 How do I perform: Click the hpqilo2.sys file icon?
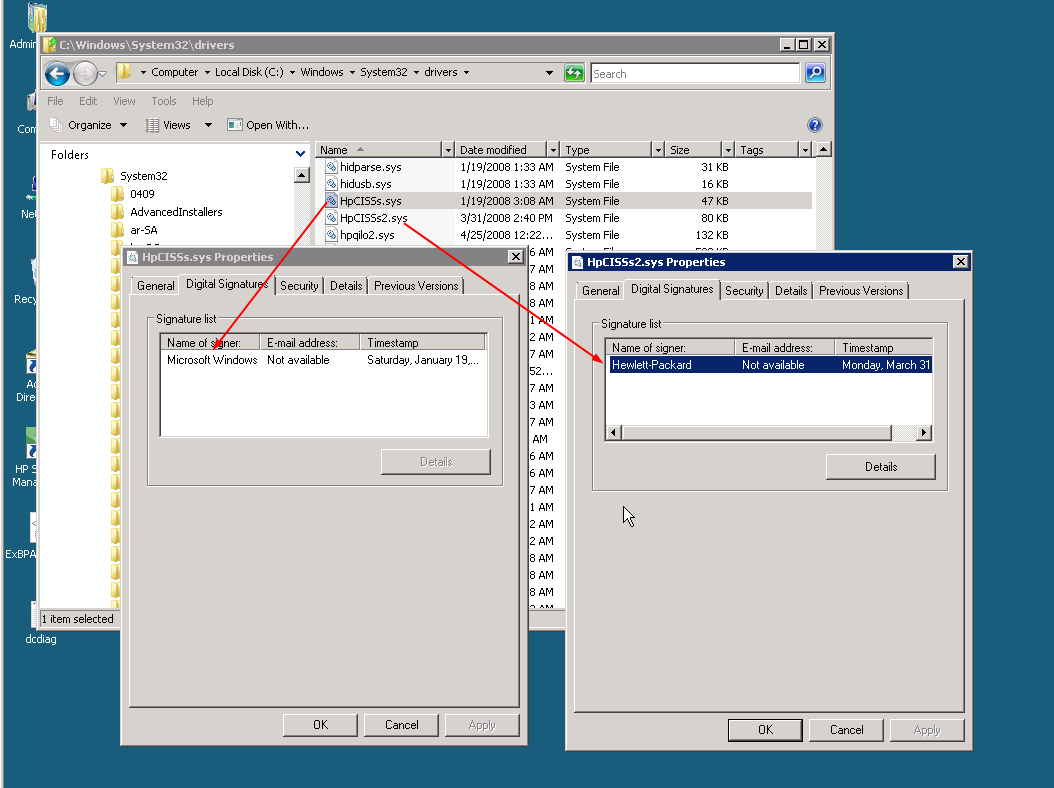[x=331, y=235]
